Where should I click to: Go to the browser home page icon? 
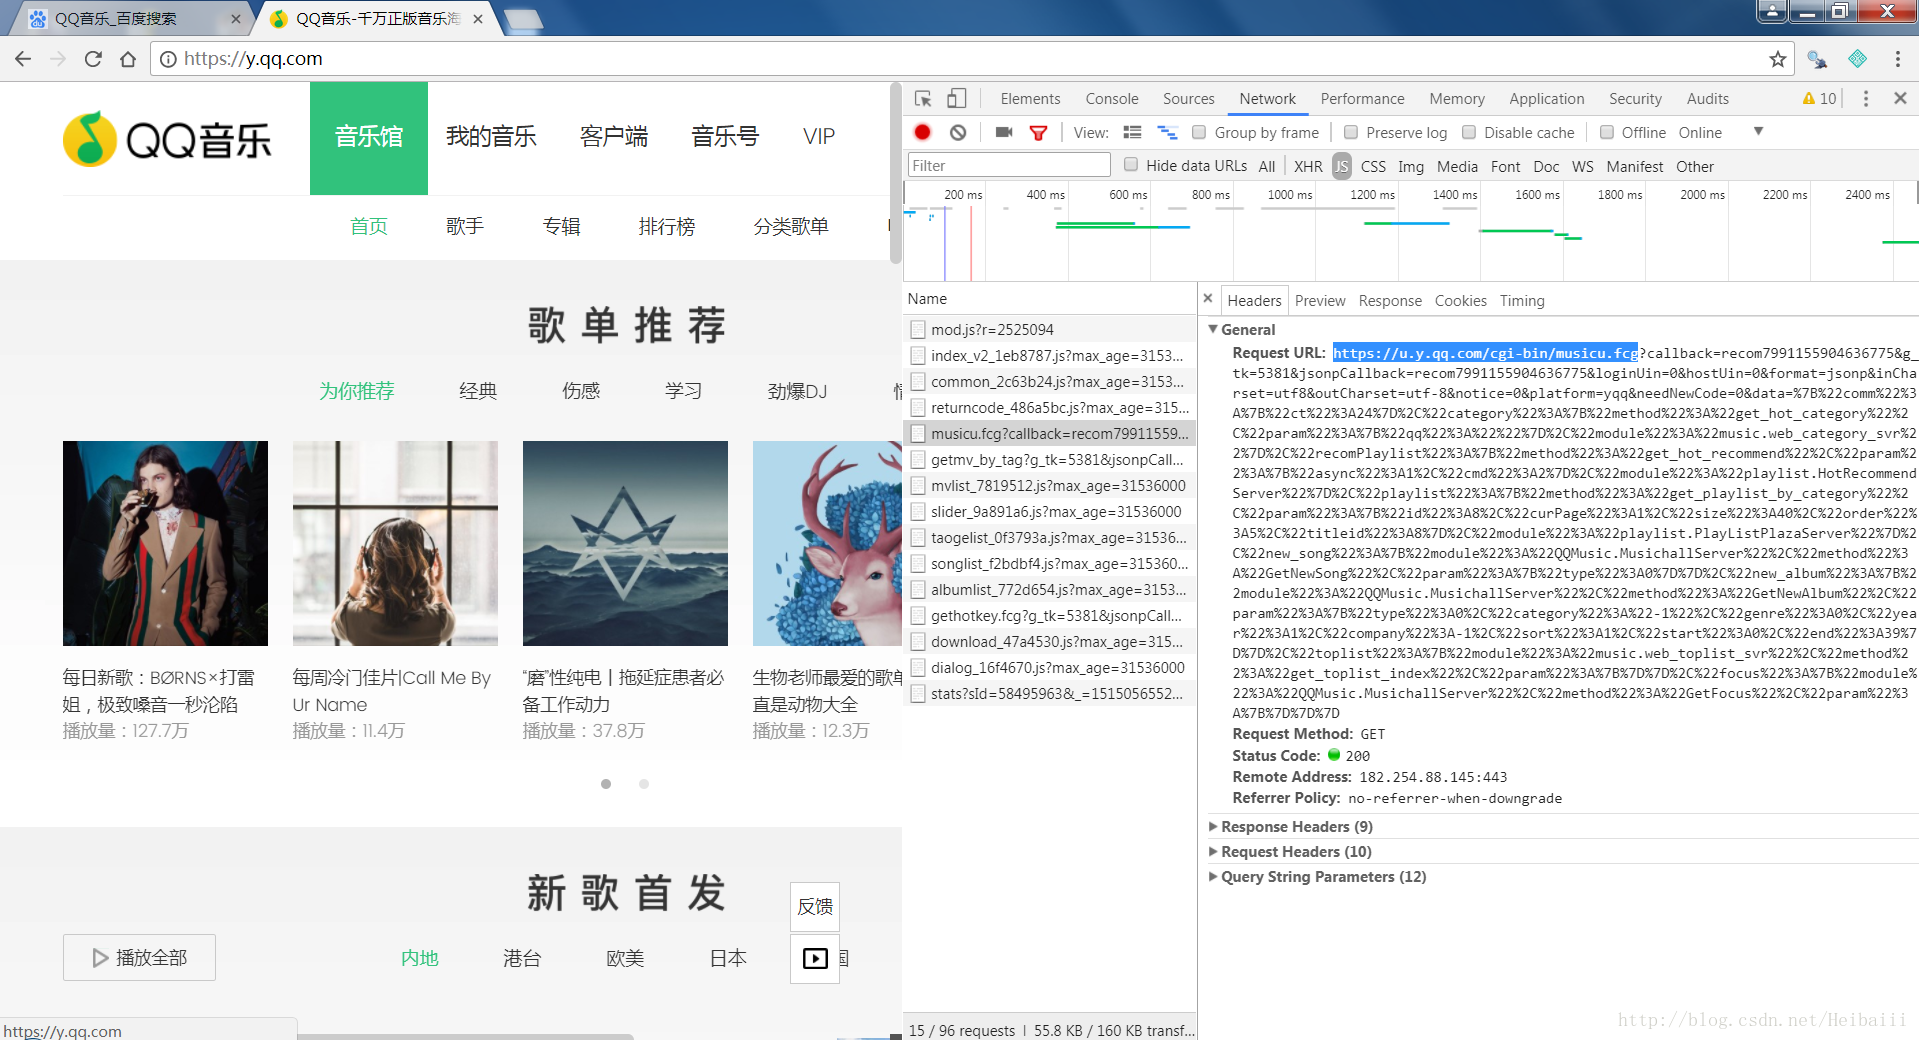point(128,59)
